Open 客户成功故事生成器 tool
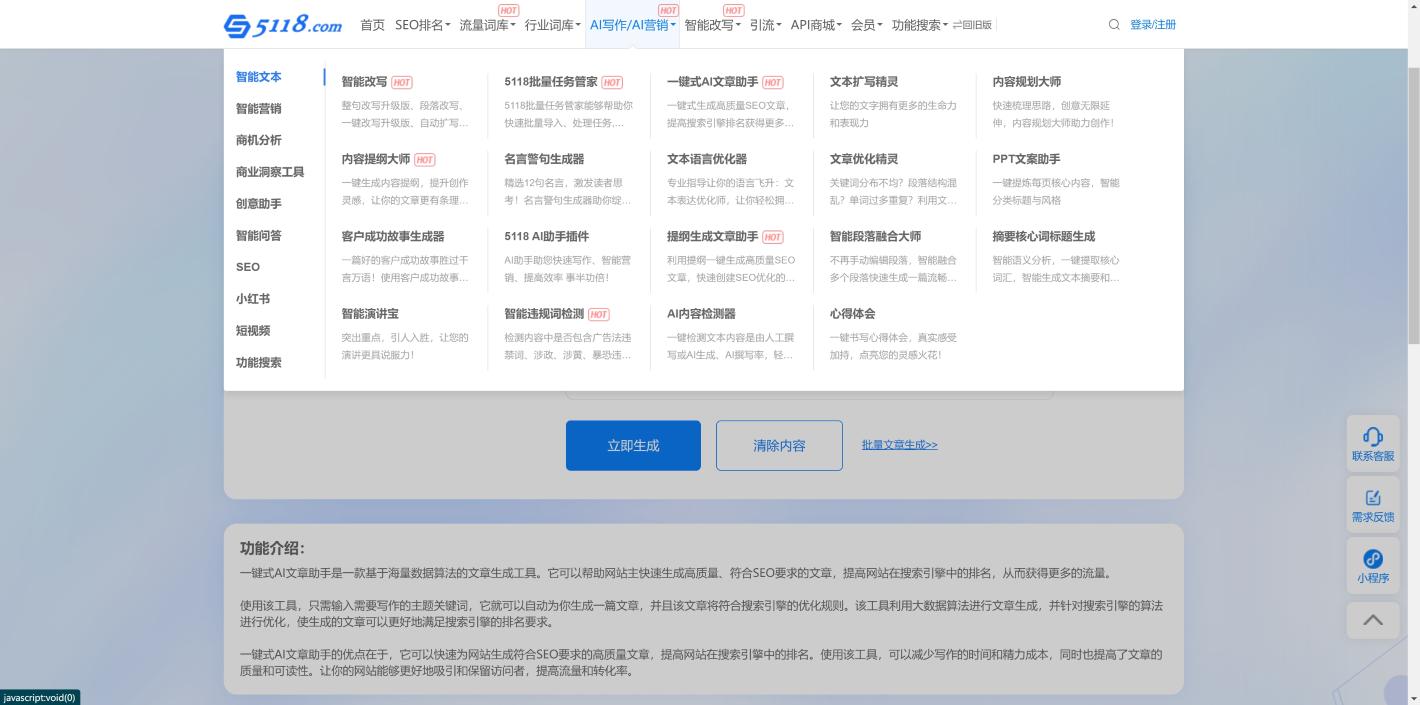This screenshot has height=705, width=1420. tap(393, 237)
